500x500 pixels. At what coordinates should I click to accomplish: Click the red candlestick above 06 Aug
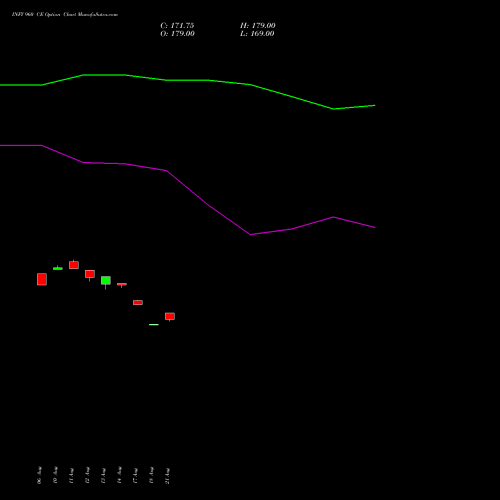(42, 279)
